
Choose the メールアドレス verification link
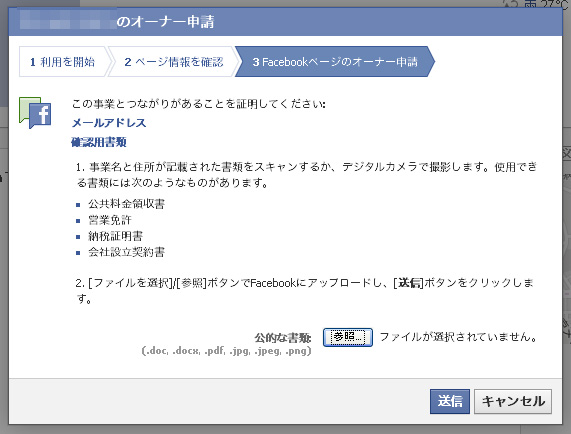click(109, 123)
